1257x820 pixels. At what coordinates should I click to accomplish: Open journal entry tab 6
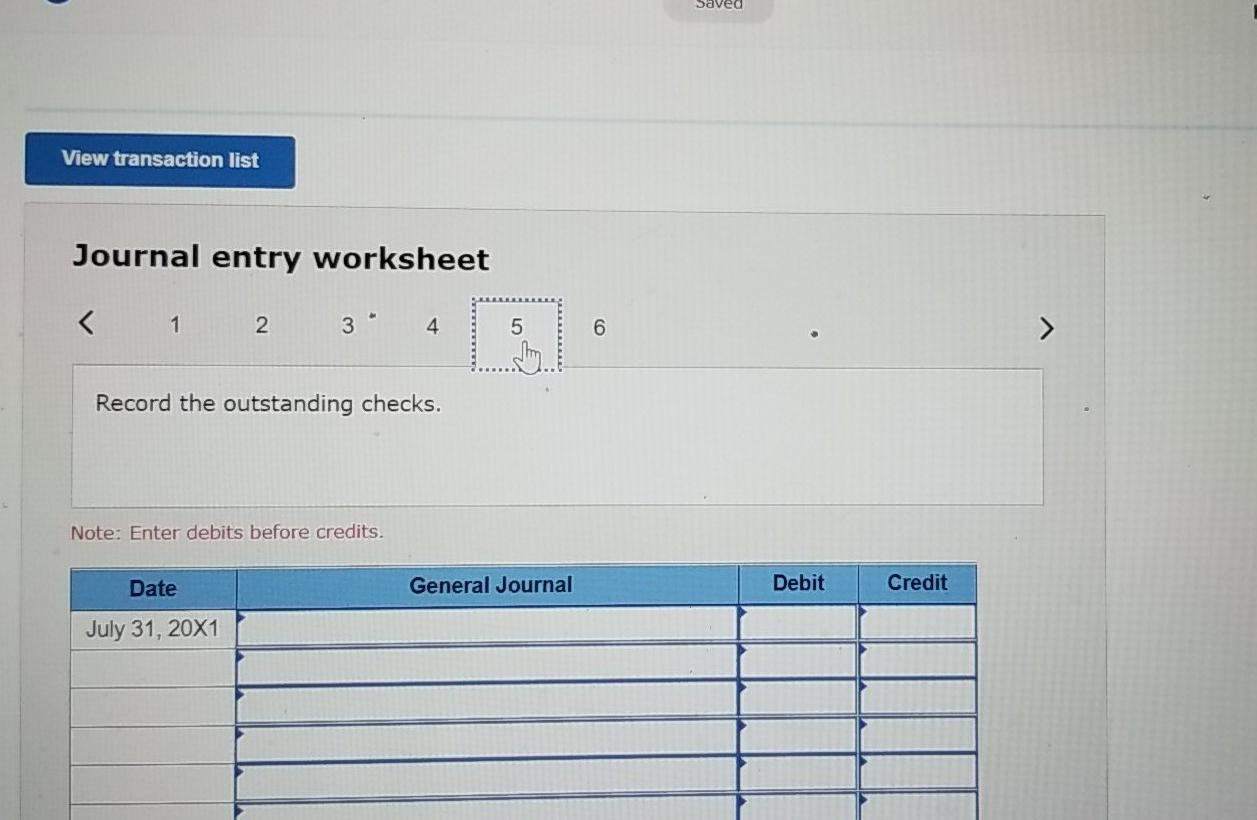pos(599,327)
